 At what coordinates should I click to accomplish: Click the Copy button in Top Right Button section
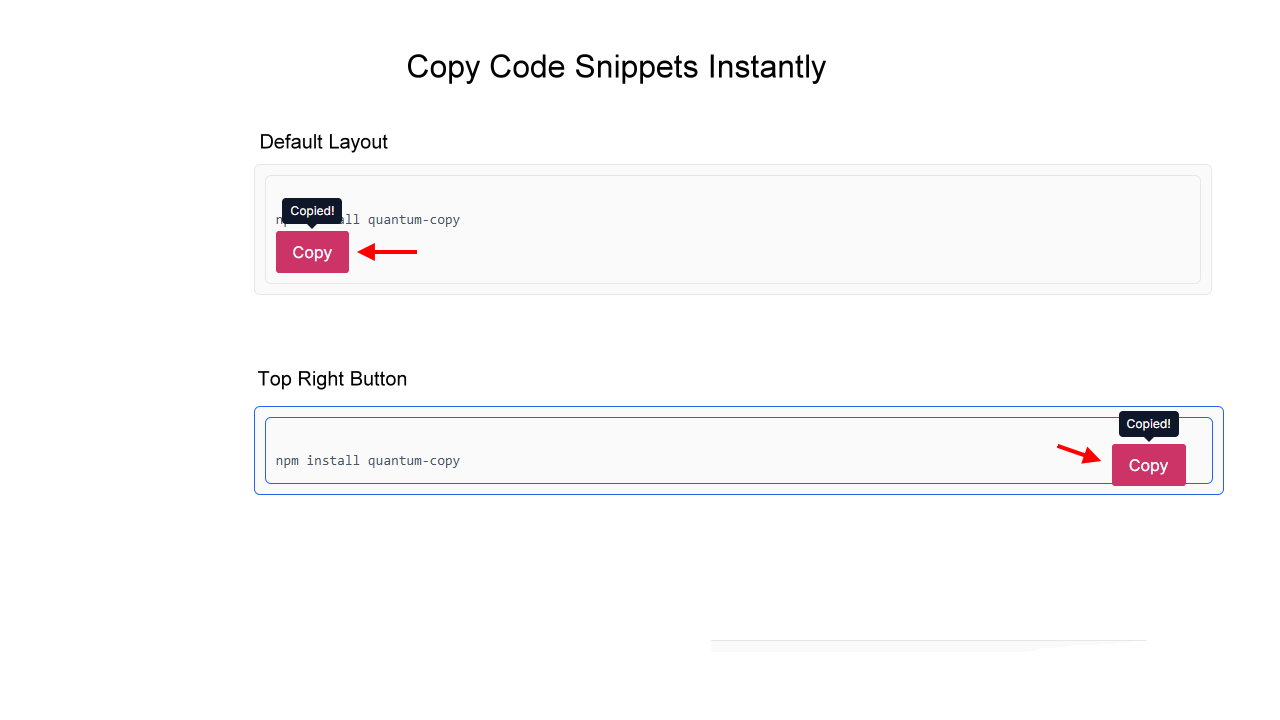1148,465
